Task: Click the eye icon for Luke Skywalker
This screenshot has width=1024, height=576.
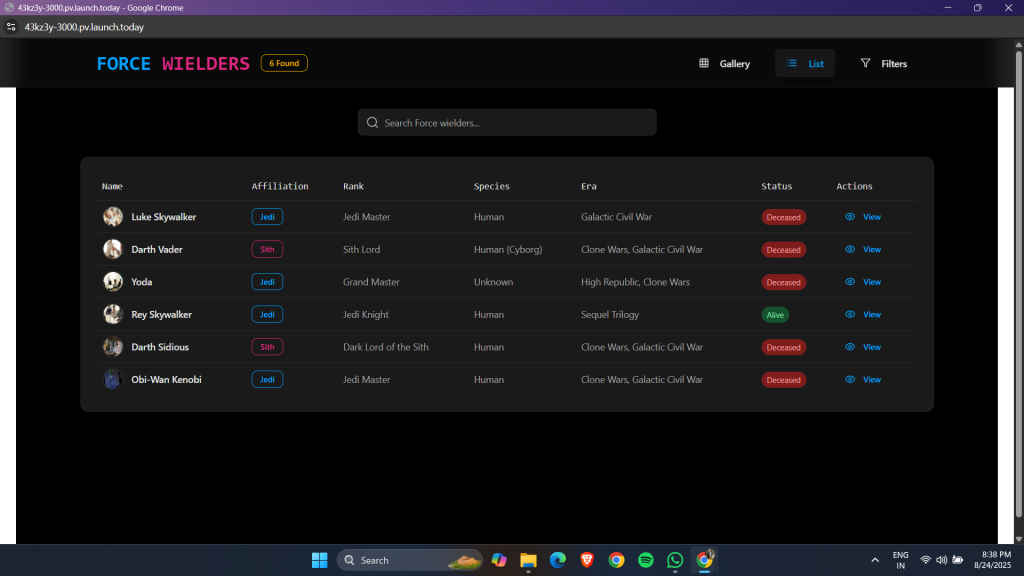Action: pyautogui.click(x=850, y=217)
